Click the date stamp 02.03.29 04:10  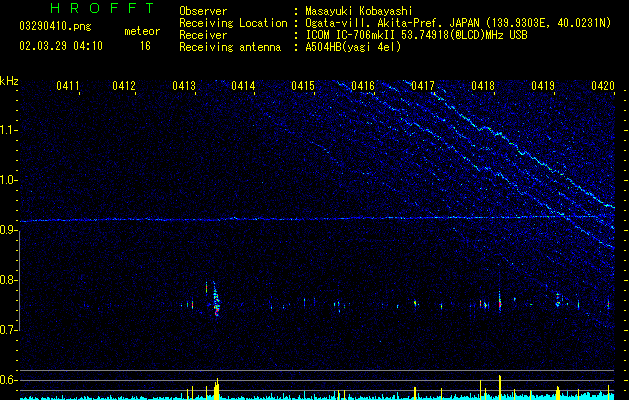click(x=61, y=46)
